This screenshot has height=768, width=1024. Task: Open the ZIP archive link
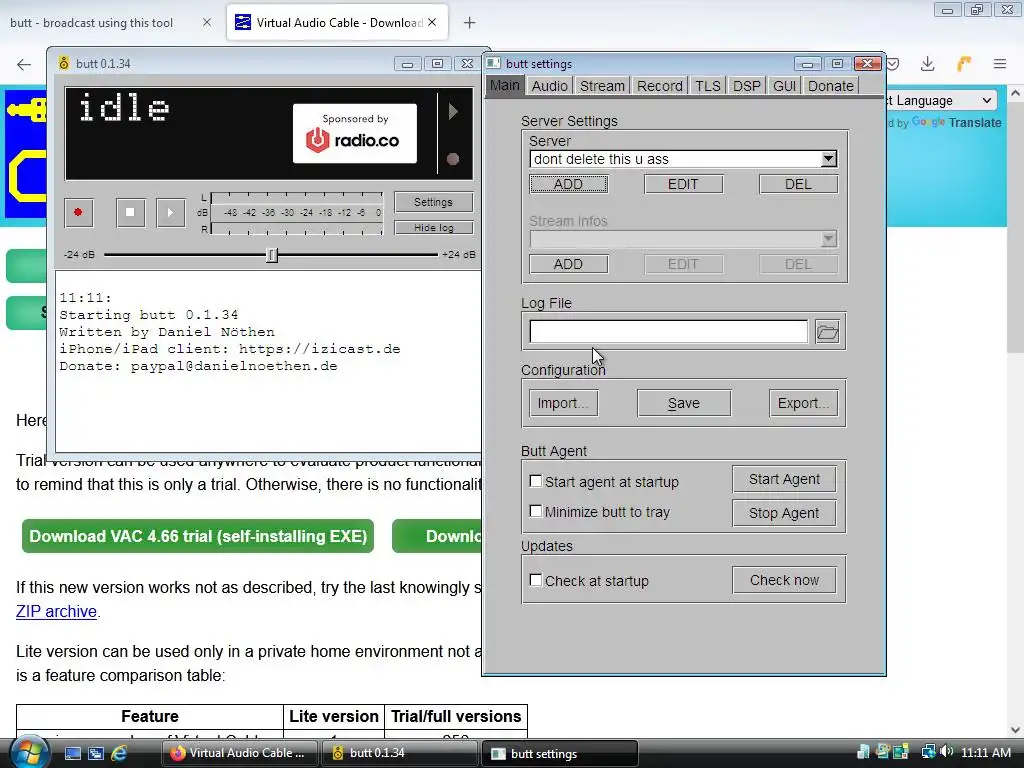point(56,611)
